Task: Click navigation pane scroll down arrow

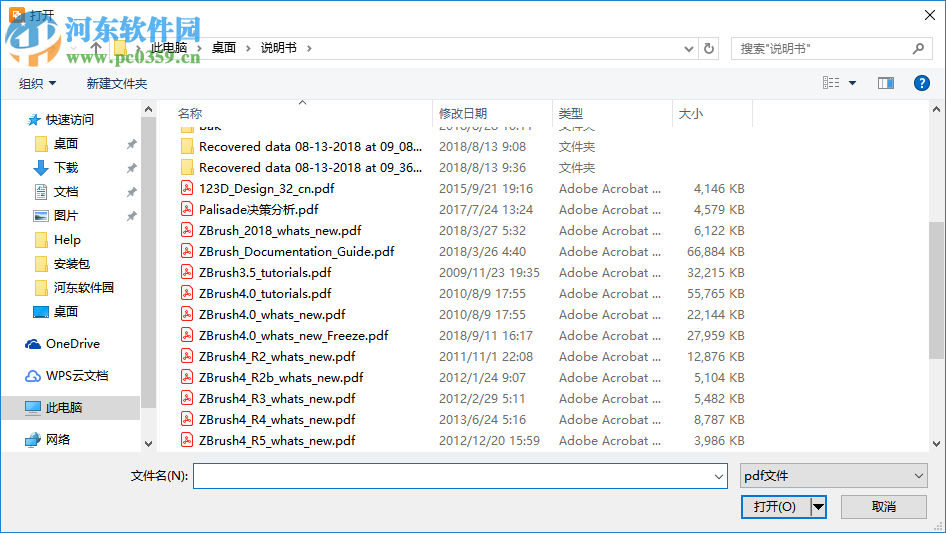Action: click(x=148, y=444)
